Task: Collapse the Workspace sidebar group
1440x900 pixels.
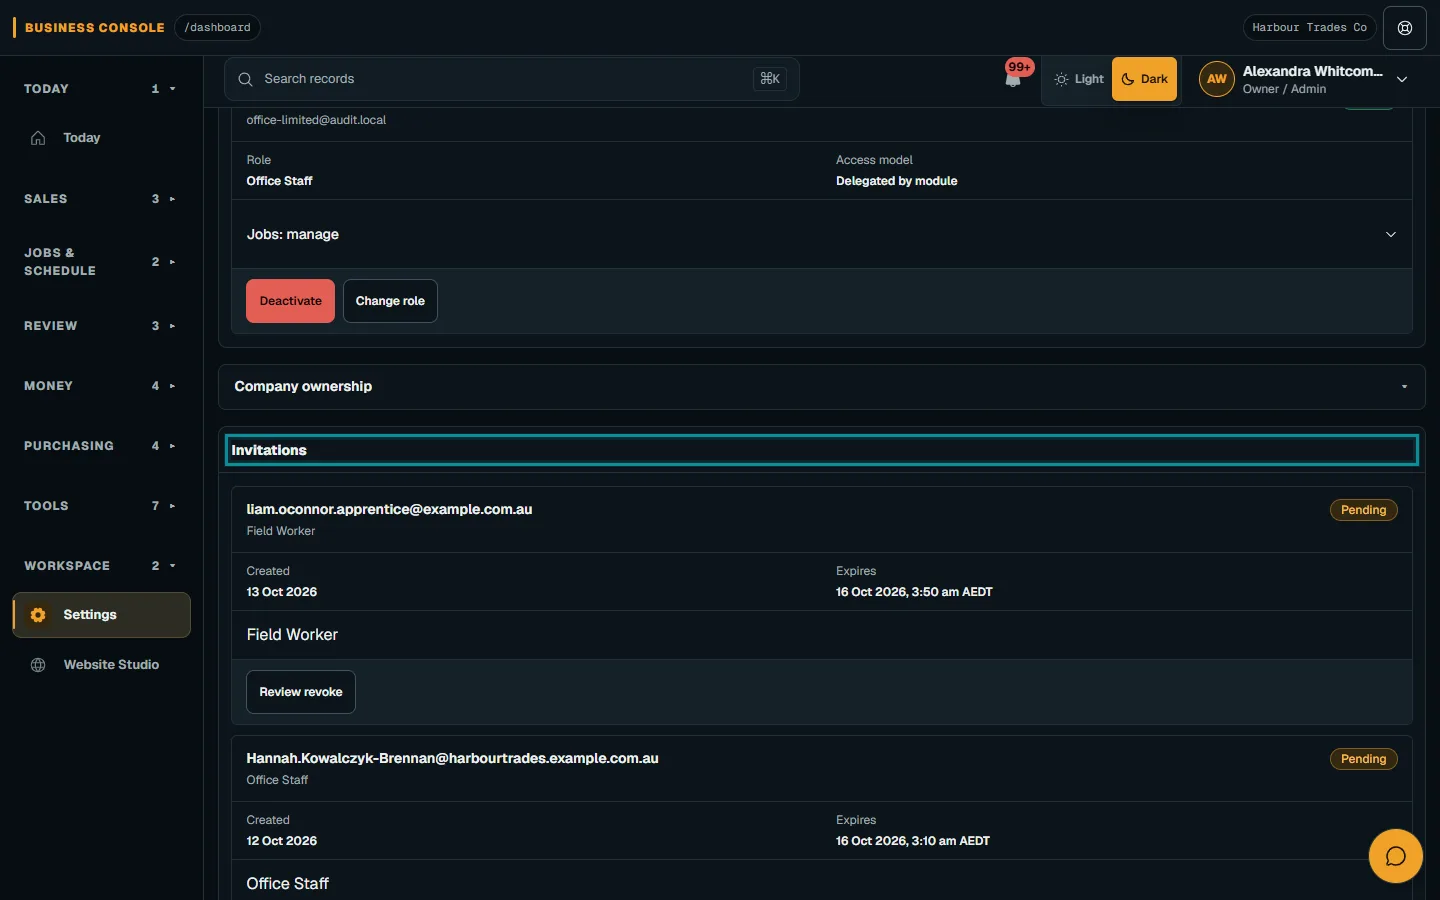Action: click(x=101, y=566)
